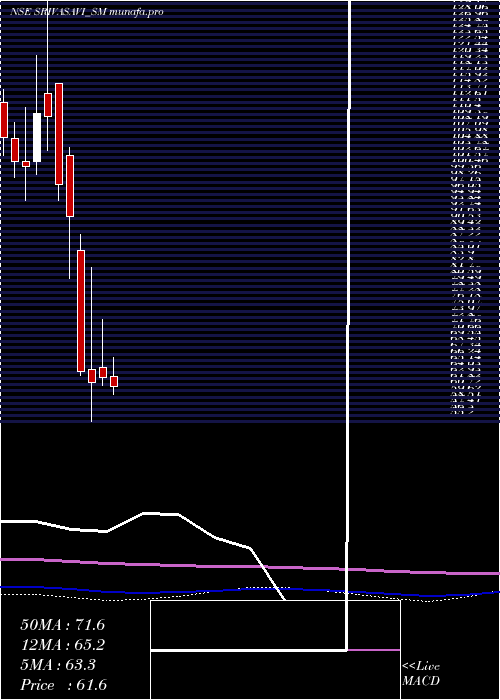Image resolution: width=500 pixels, height=700 pixels.
Task: Click the <<Live label
Action: tap(421, 667)
